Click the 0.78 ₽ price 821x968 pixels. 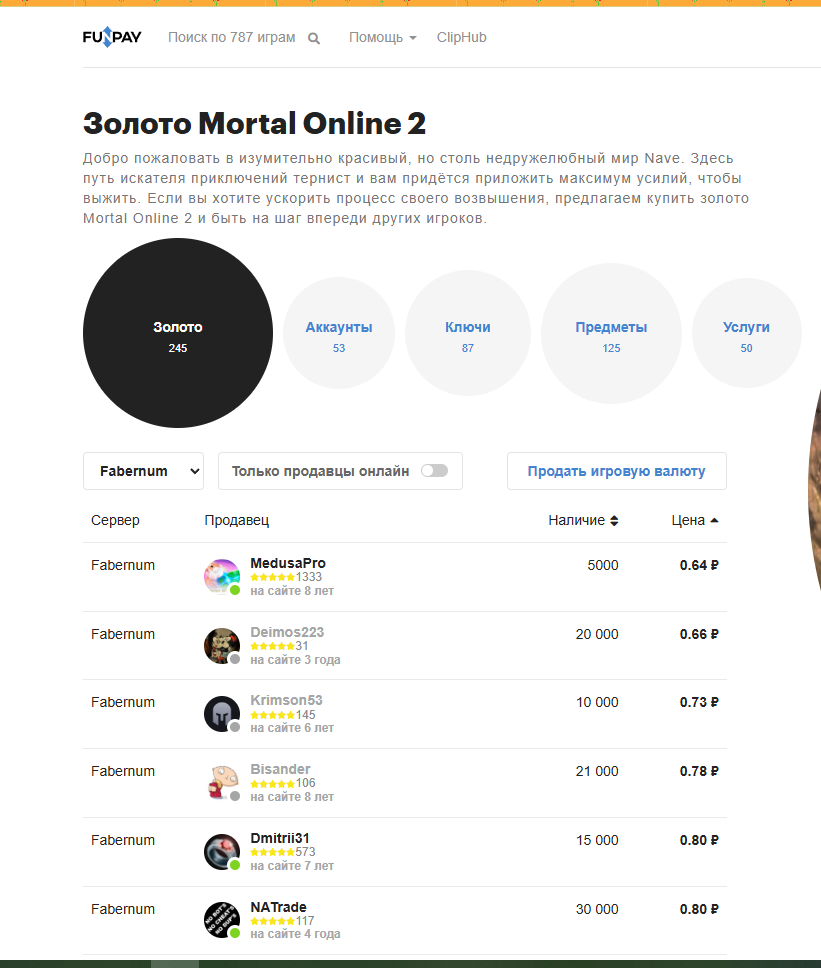tap(699, 771)
